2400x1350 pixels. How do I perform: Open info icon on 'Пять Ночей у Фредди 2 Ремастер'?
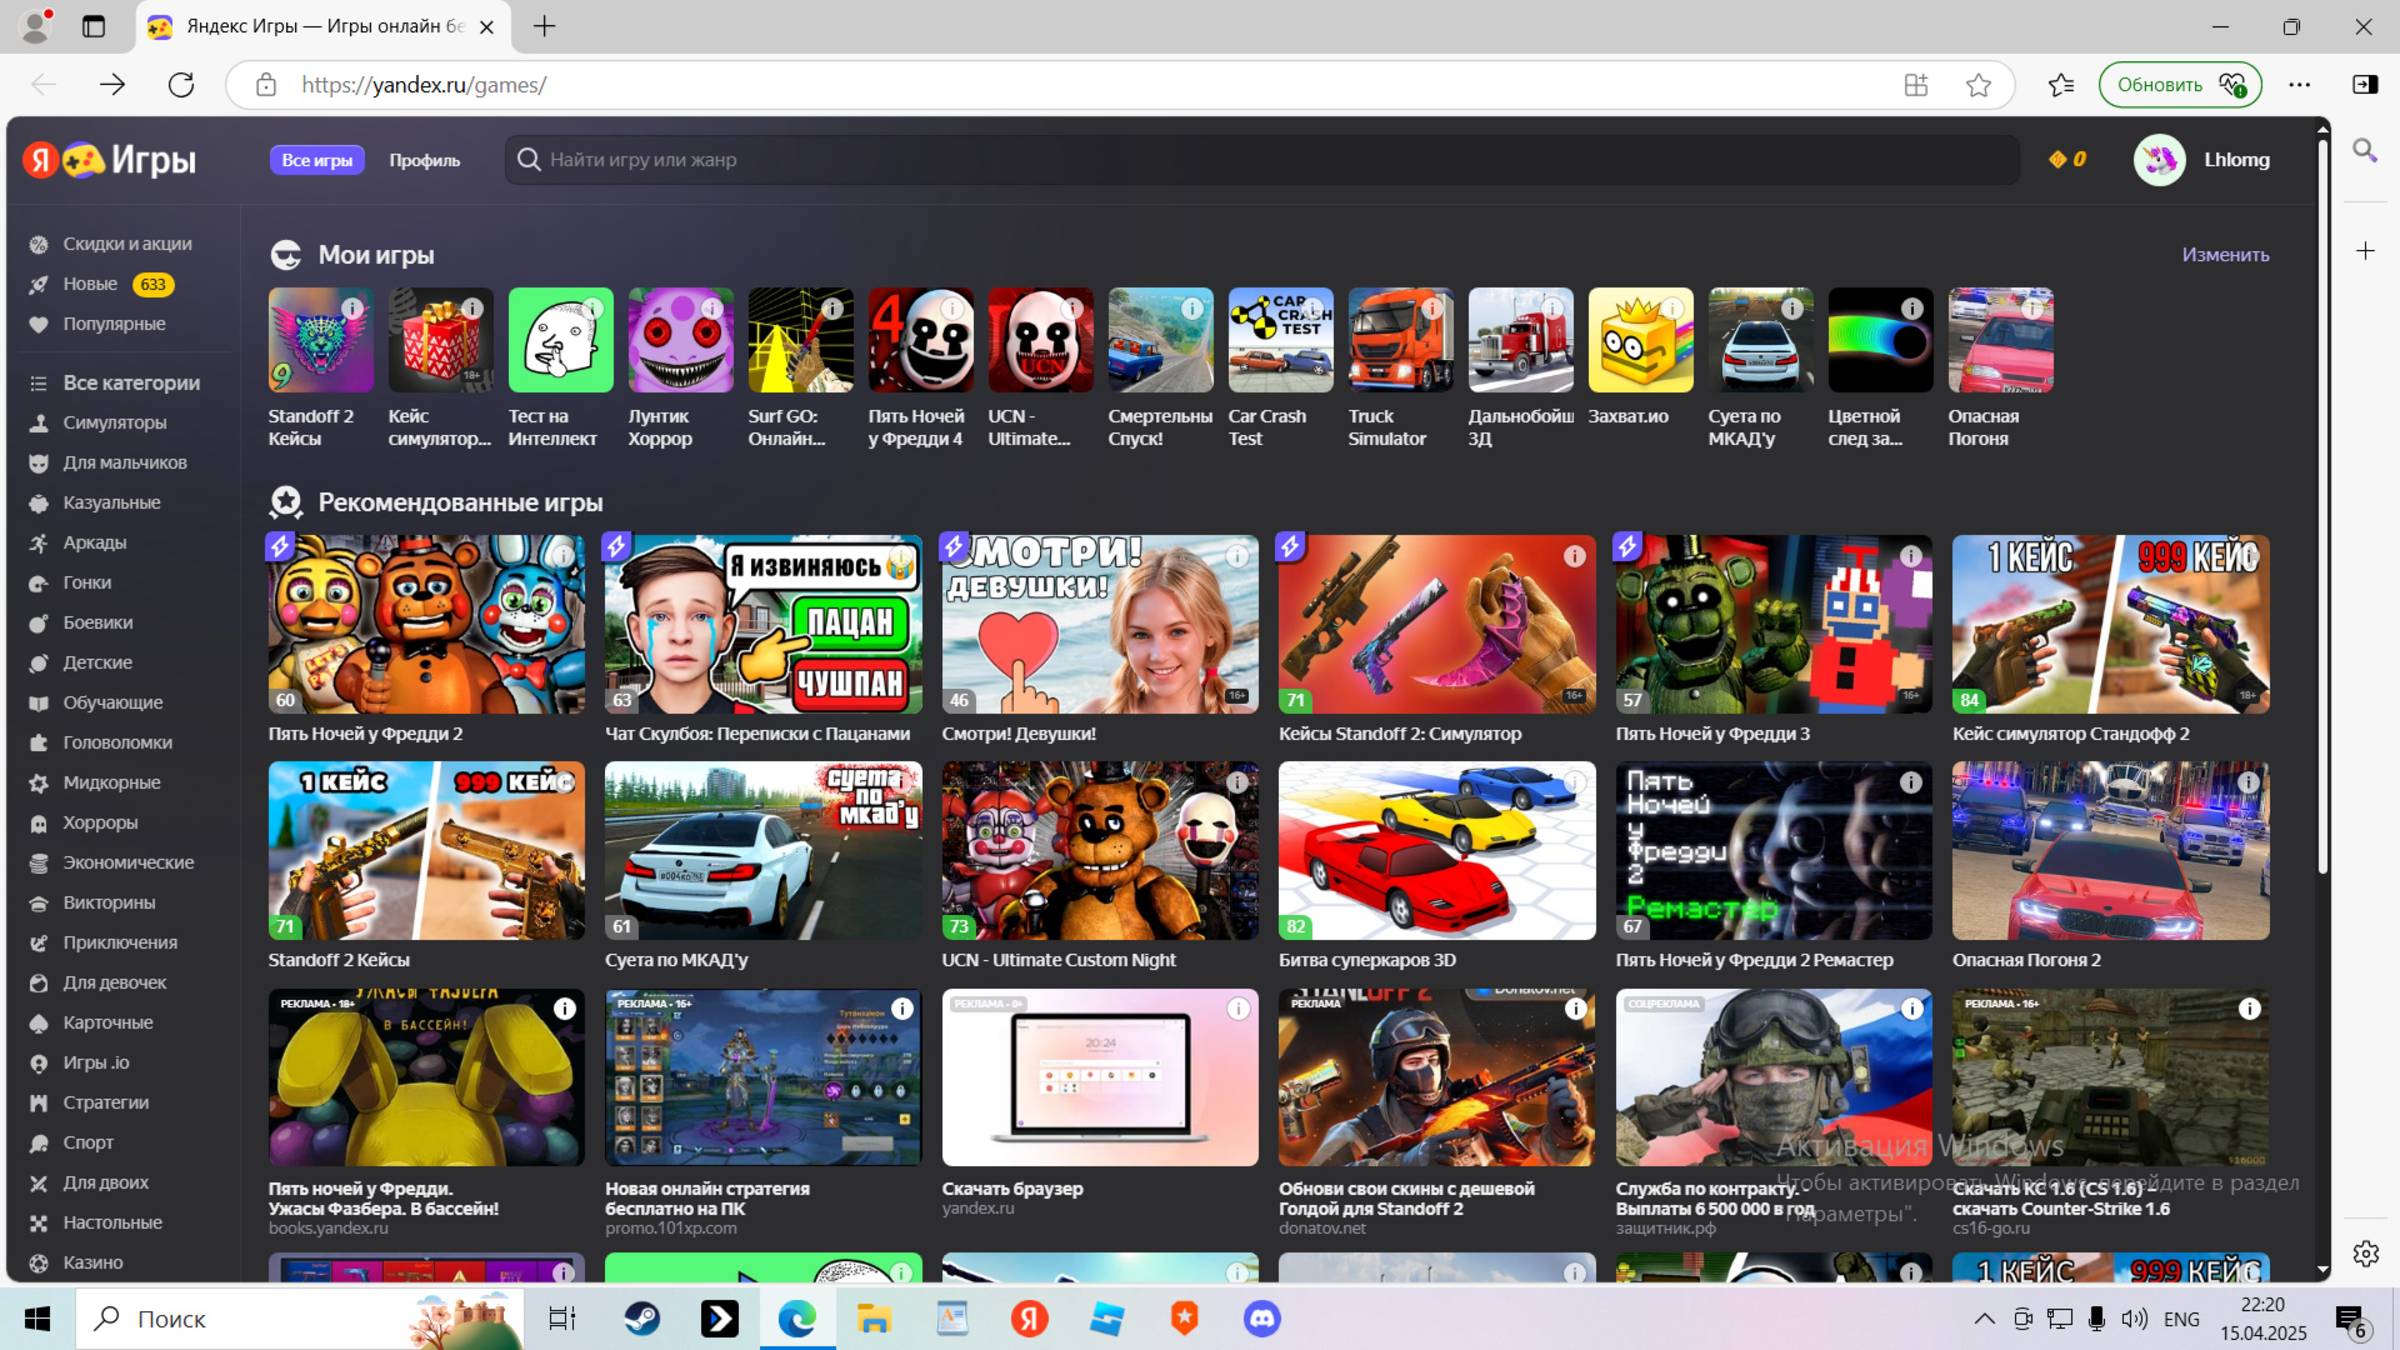pos(1911,782)
